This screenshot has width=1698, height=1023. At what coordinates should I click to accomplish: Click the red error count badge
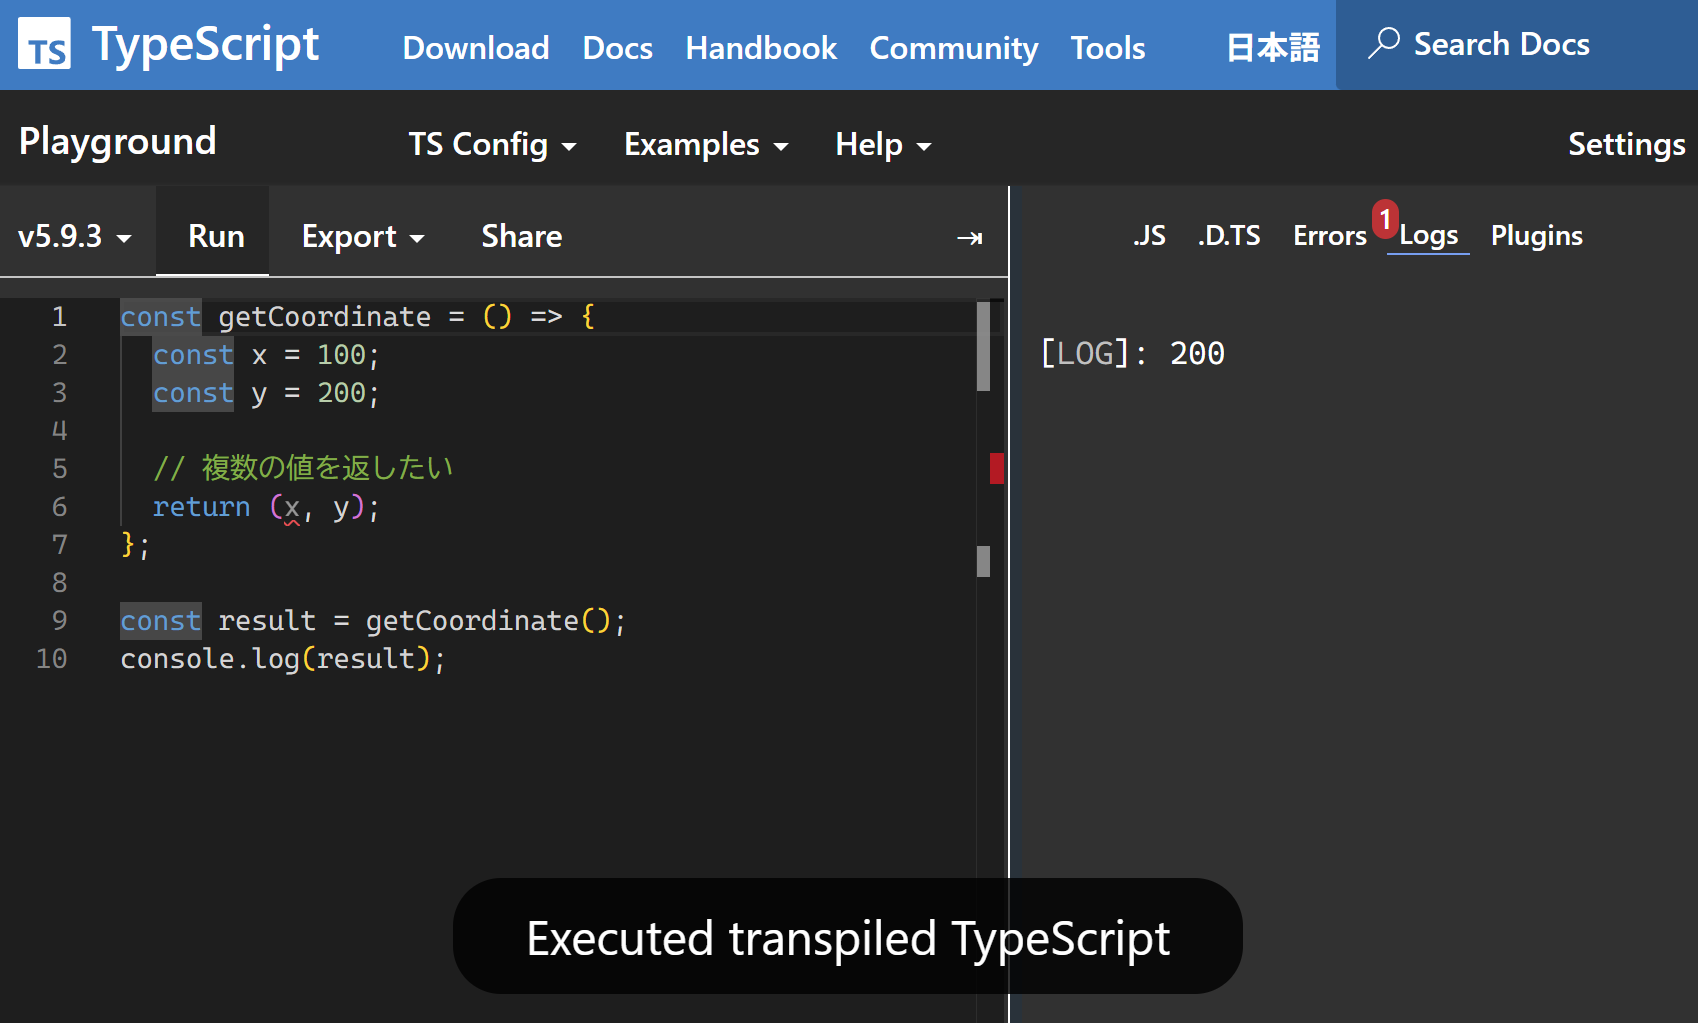pos(1385,219)
